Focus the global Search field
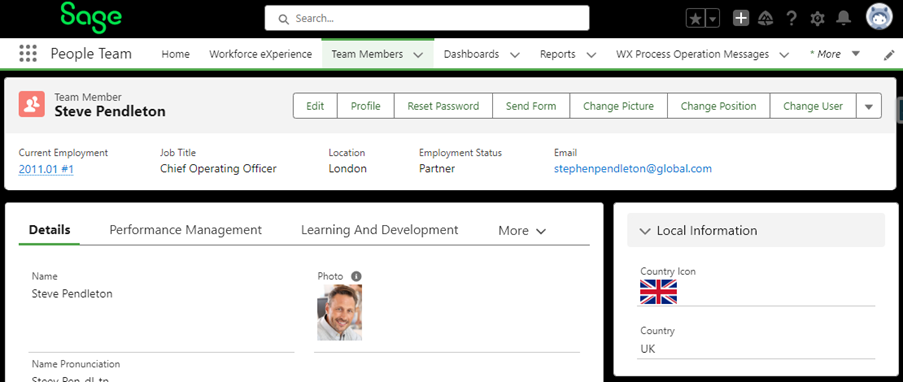The width and height of the screenshot is (903, 382). click(x=427, y=18)
